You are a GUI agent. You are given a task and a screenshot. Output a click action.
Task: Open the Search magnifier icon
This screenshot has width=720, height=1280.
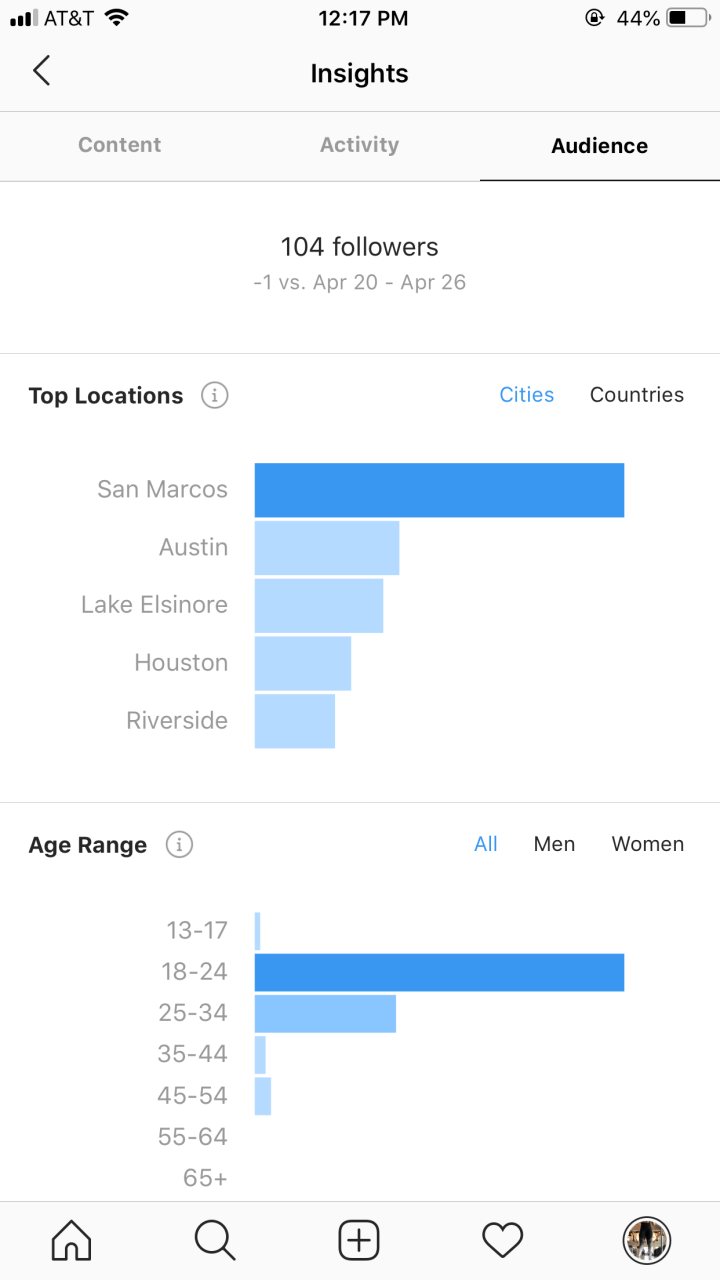pyautogui.click(x=215, y=1241)
